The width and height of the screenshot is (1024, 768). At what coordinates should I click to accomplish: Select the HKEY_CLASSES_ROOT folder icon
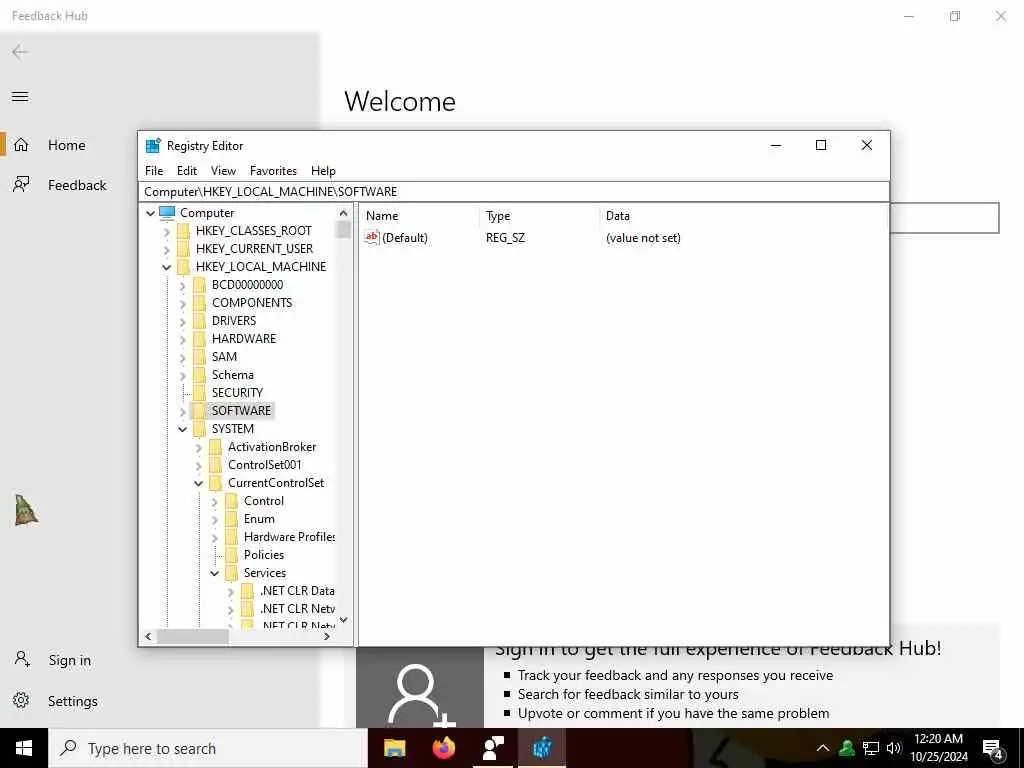pyautogui.click(x=184, y=231)
